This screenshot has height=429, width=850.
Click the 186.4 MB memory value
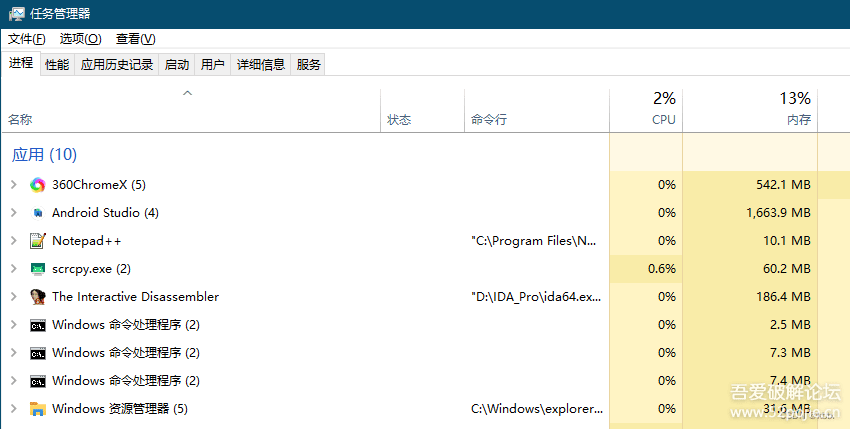[x=783, y=297]
